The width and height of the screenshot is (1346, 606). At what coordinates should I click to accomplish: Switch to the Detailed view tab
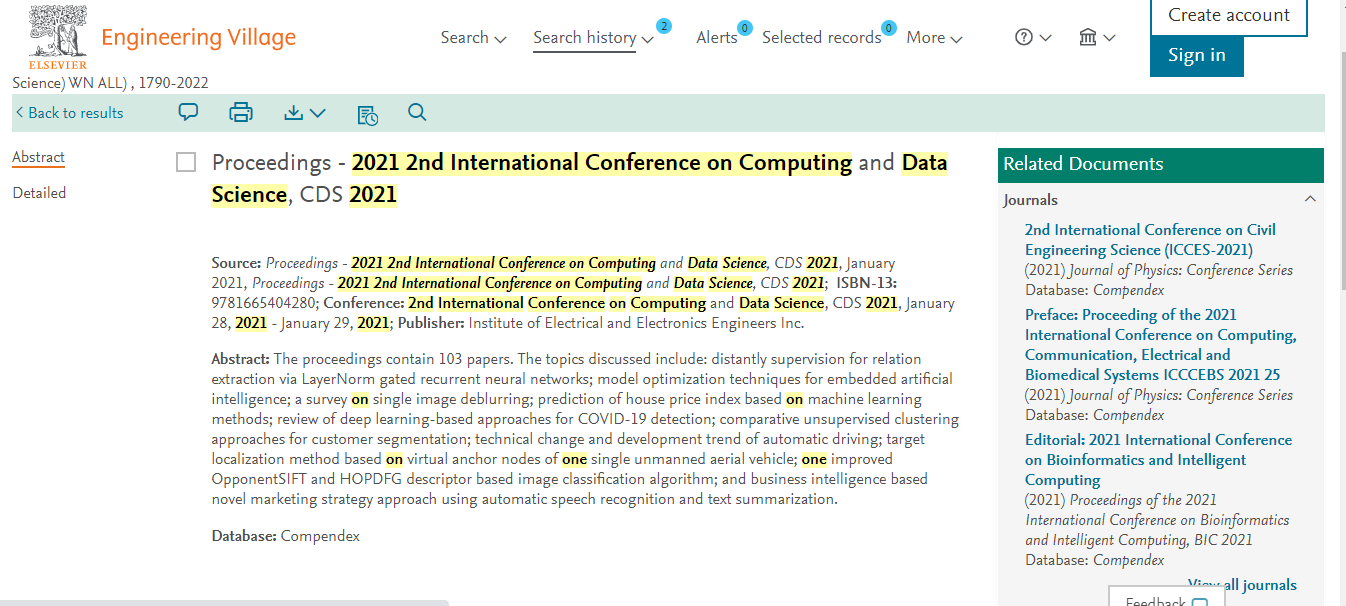(x=39, y=193)
